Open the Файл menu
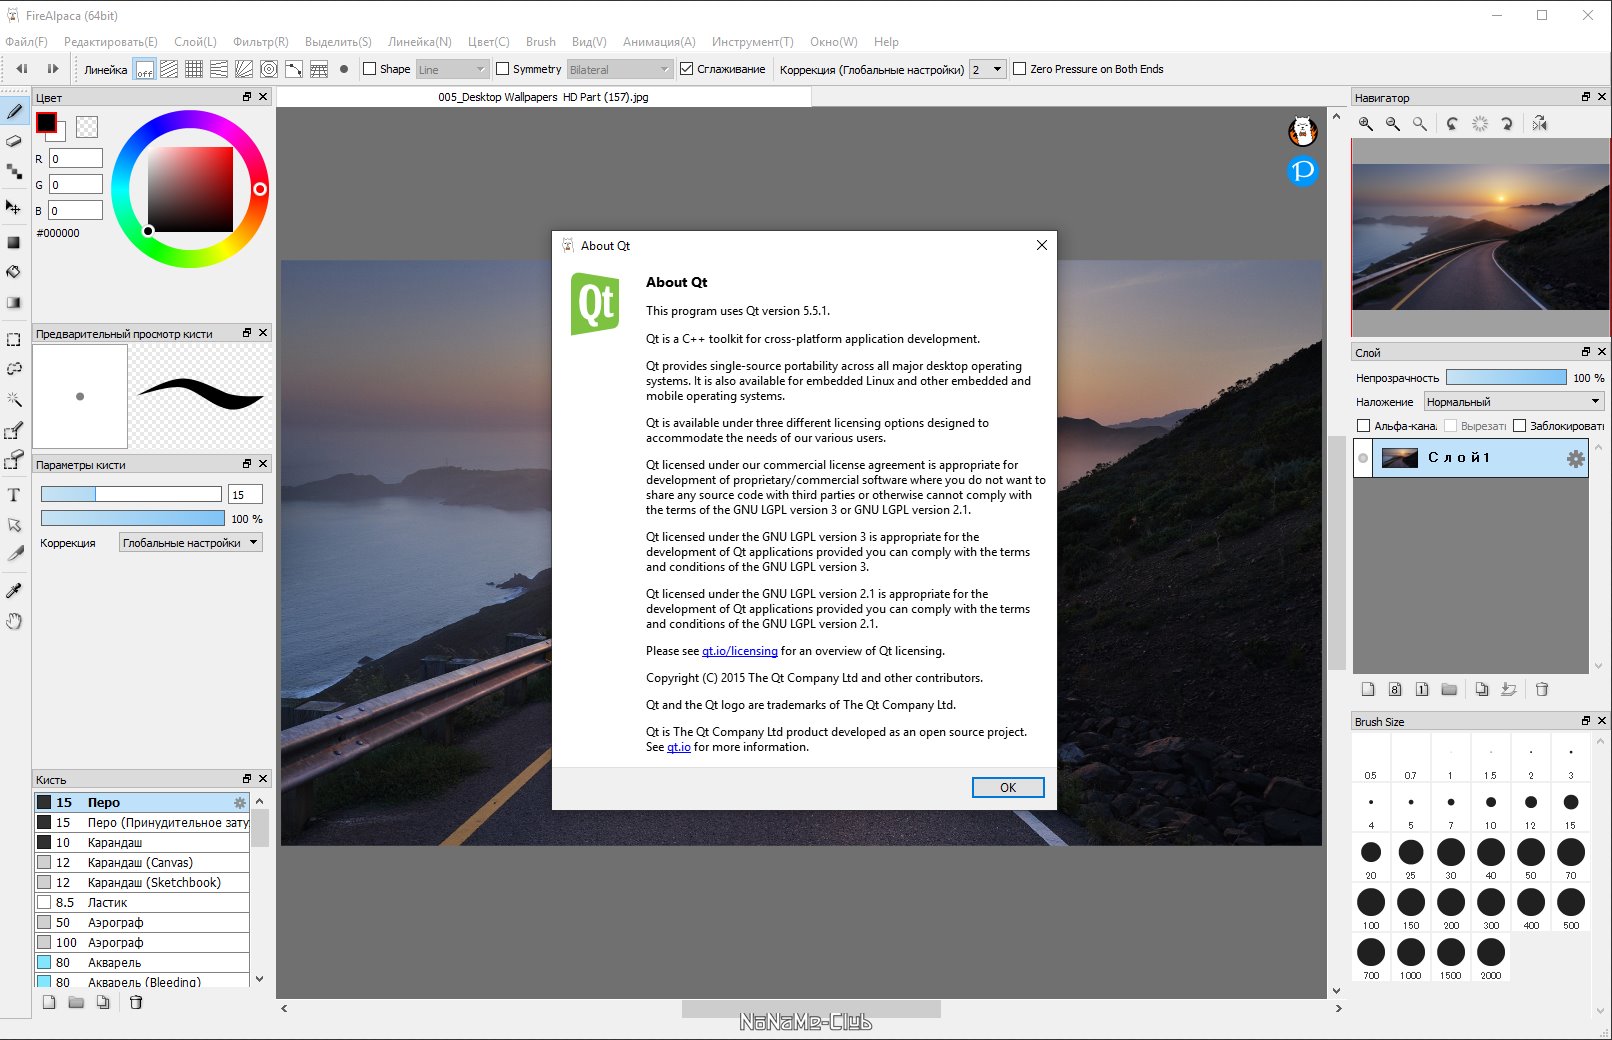This screenshot has height=1040, width=1612. pyautogui.click(x=26, y=42)
